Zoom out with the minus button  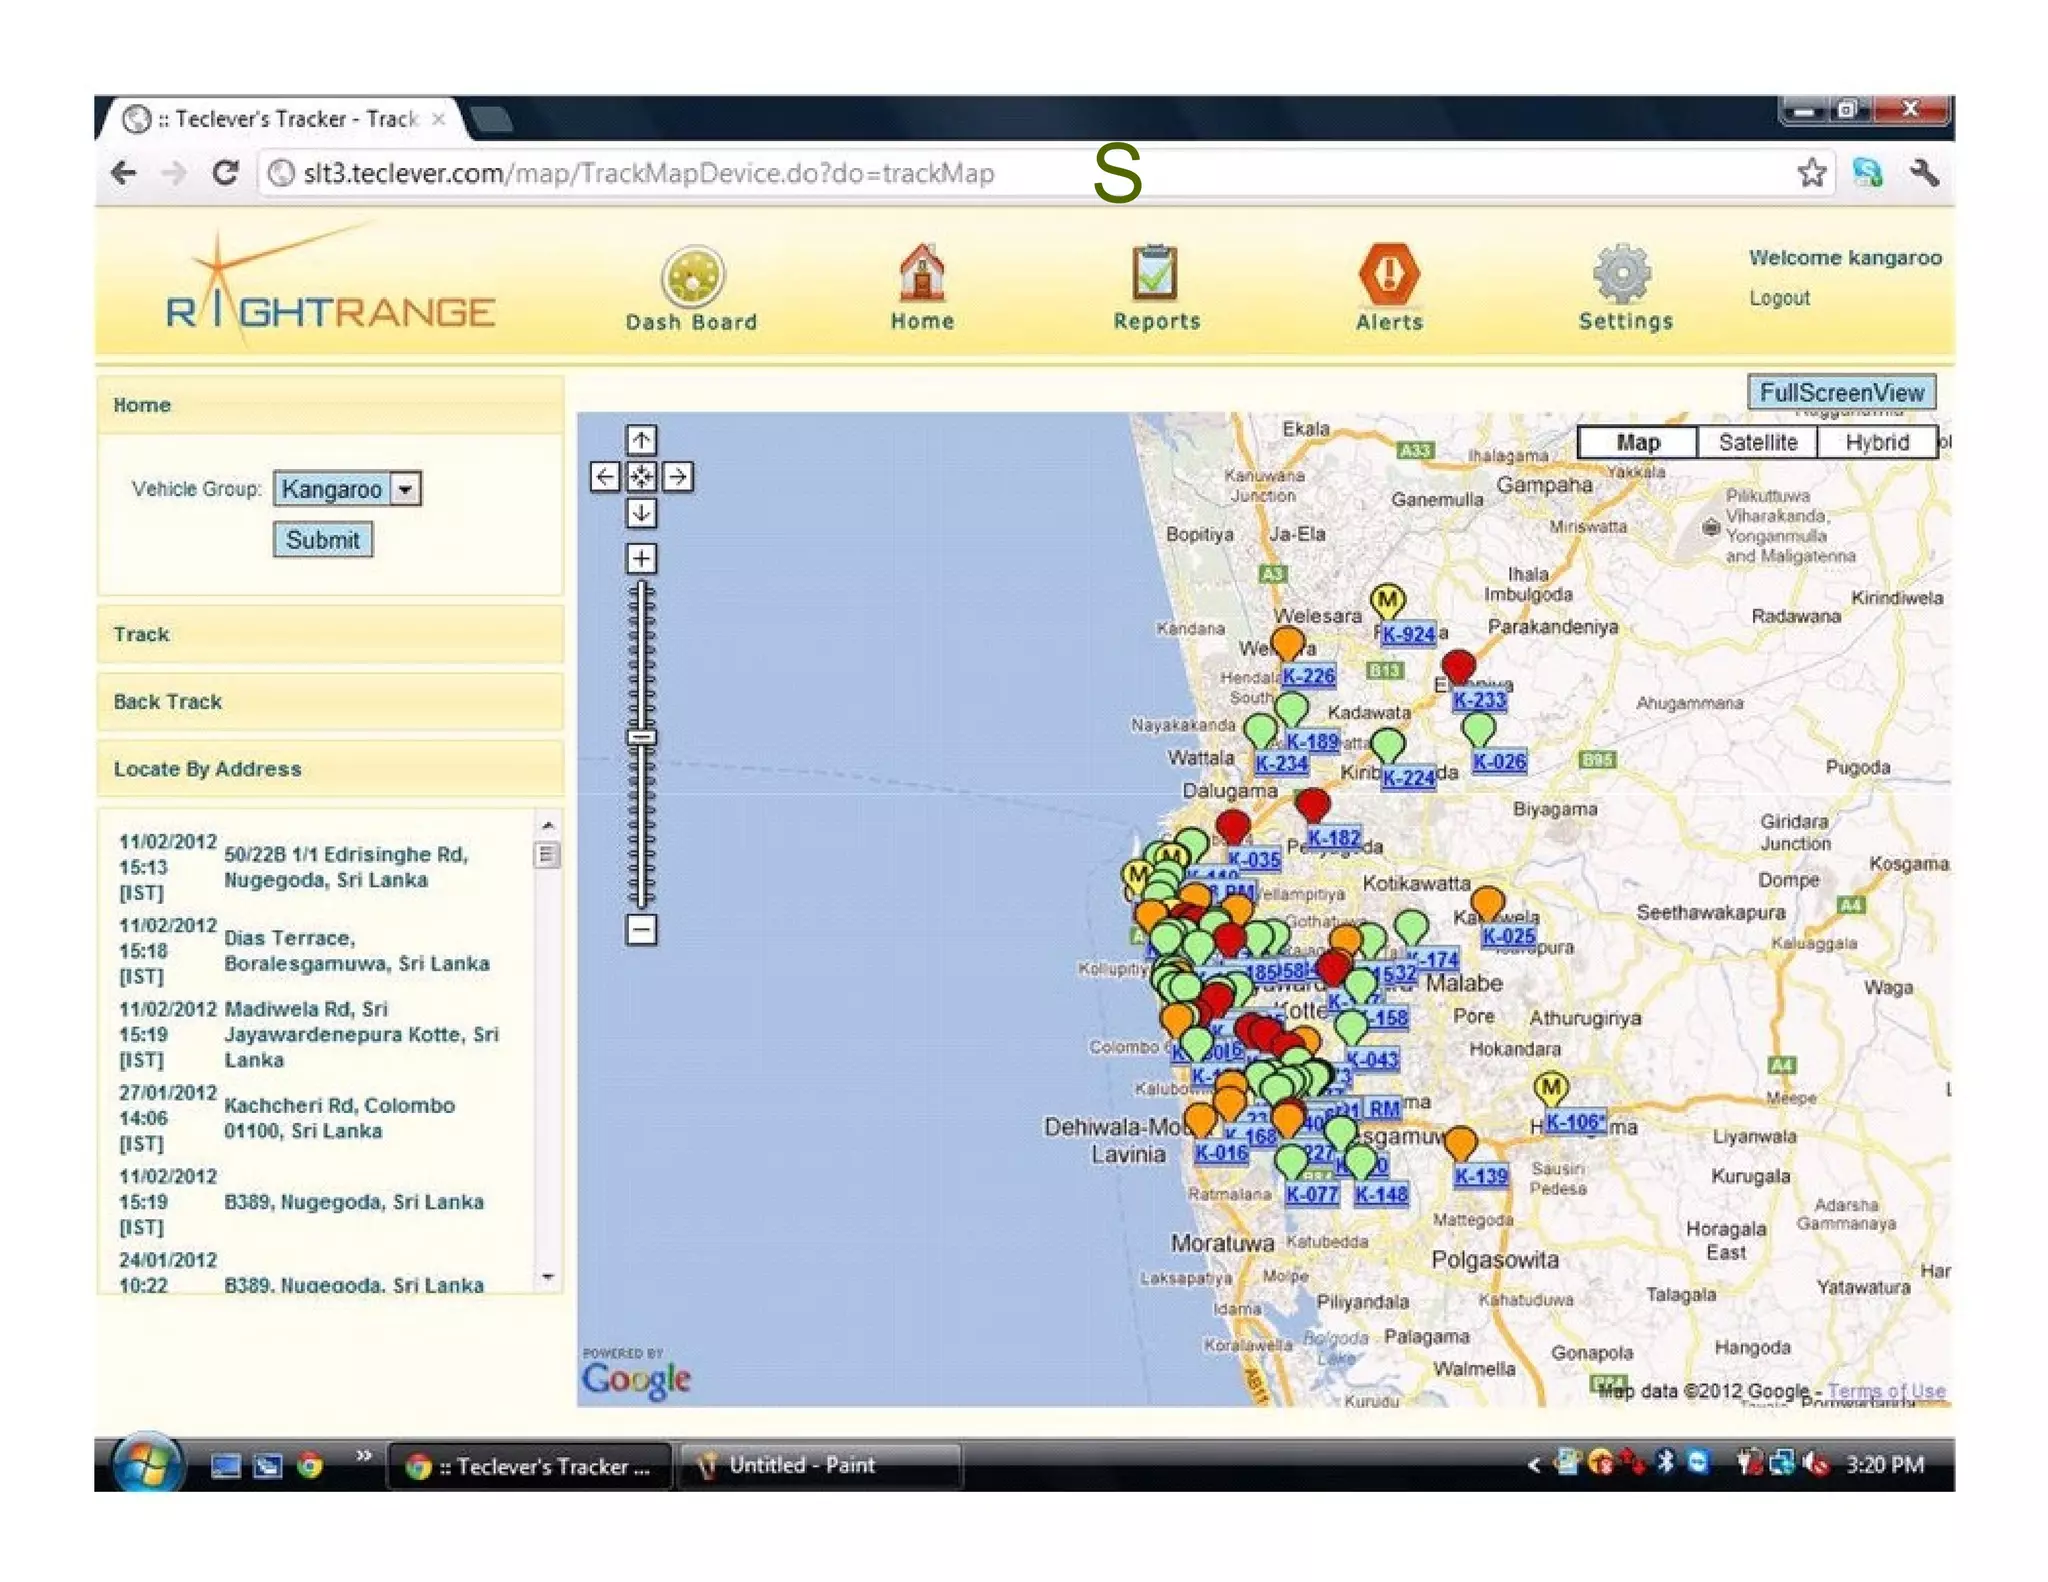[x=641, y=930]
